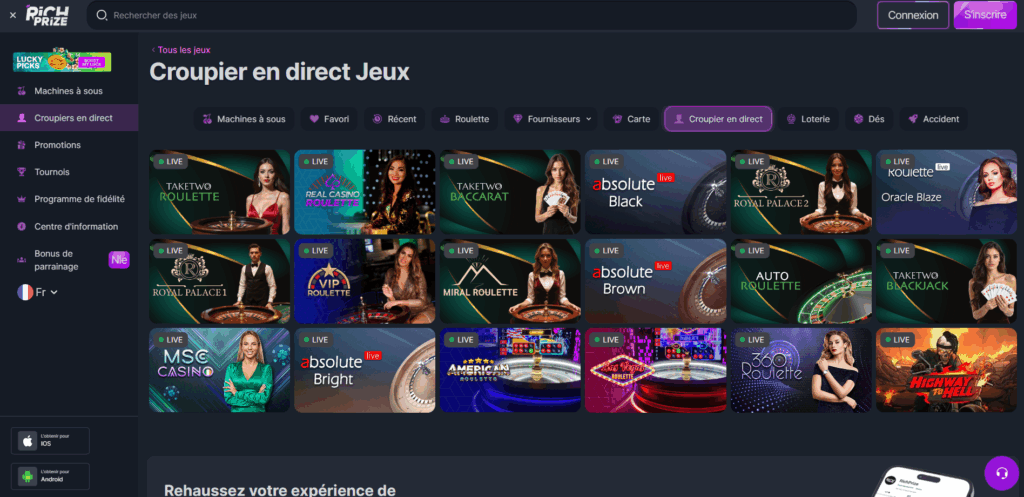Open the MSC Casino game
The height and width of the screenshot is (497, 1024).
(219, 370)
